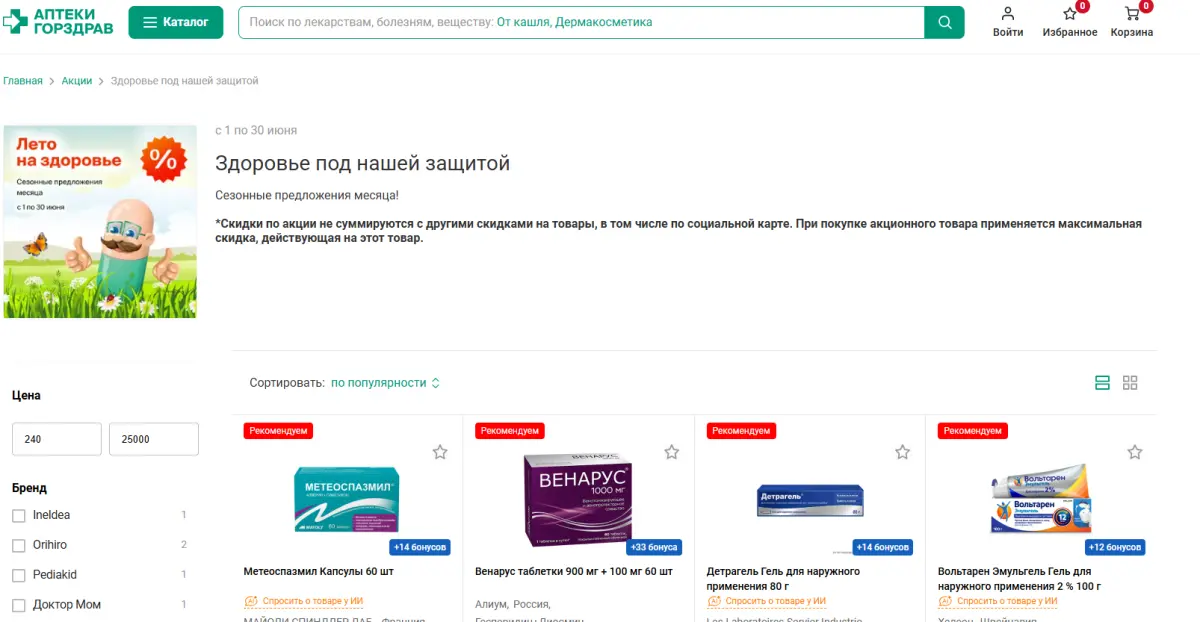The width and height of the screenshot is (1200, 622).
Task: Click the +12 бонусов badge on Вольтарен
Action: coord(1115,548)
